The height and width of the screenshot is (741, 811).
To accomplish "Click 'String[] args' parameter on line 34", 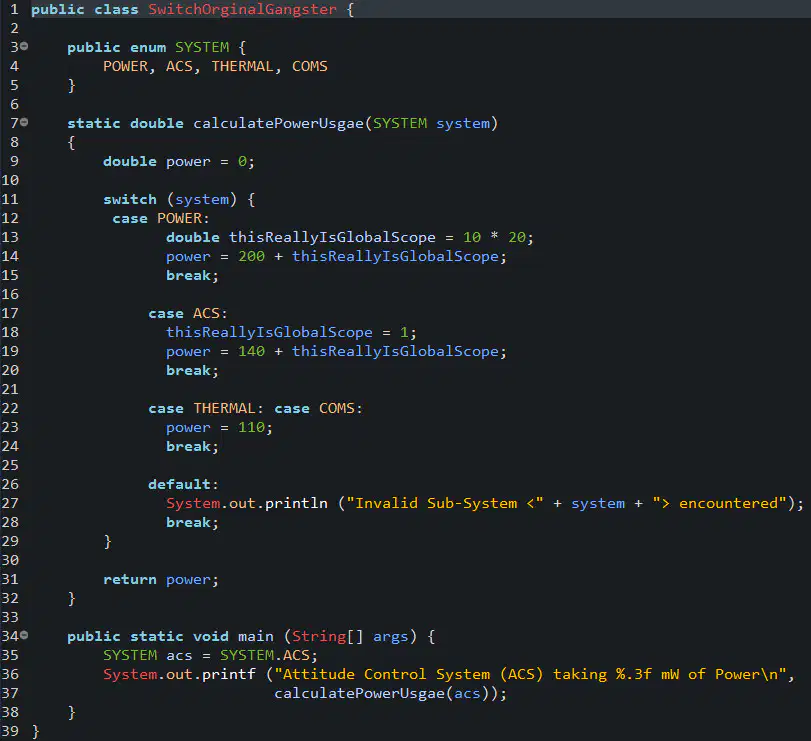I will pos(350,636).
